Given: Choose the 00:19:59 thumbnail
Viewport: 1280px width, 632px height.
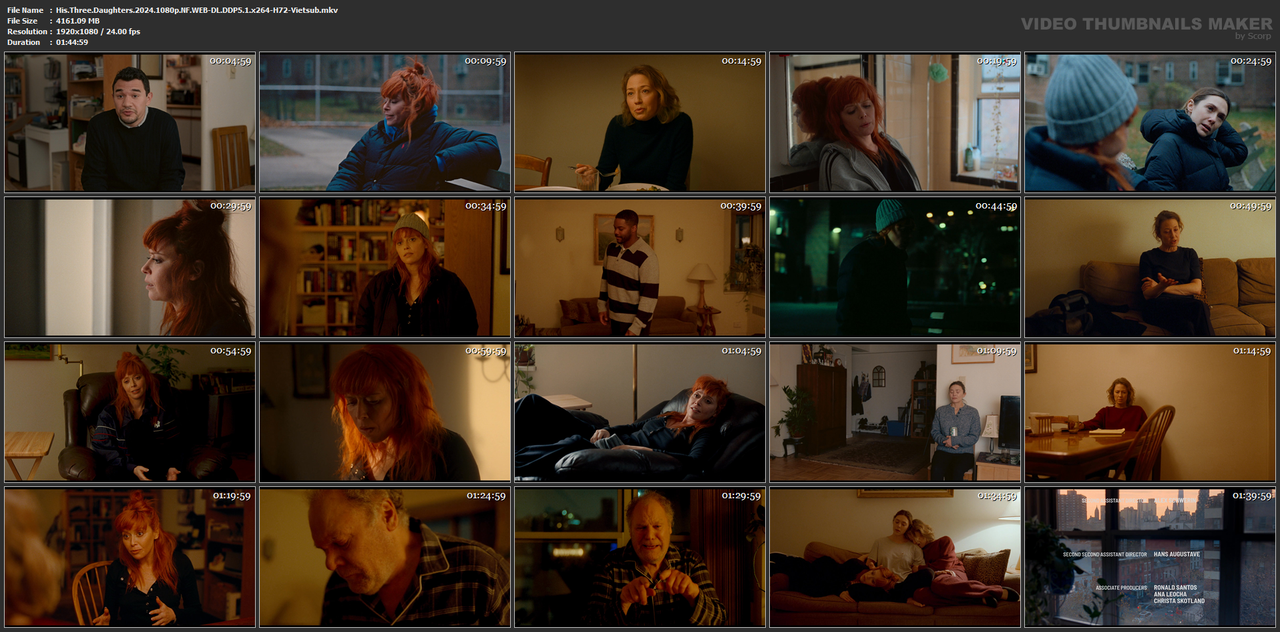Looking at the screenshot, I should coord(895,122).
